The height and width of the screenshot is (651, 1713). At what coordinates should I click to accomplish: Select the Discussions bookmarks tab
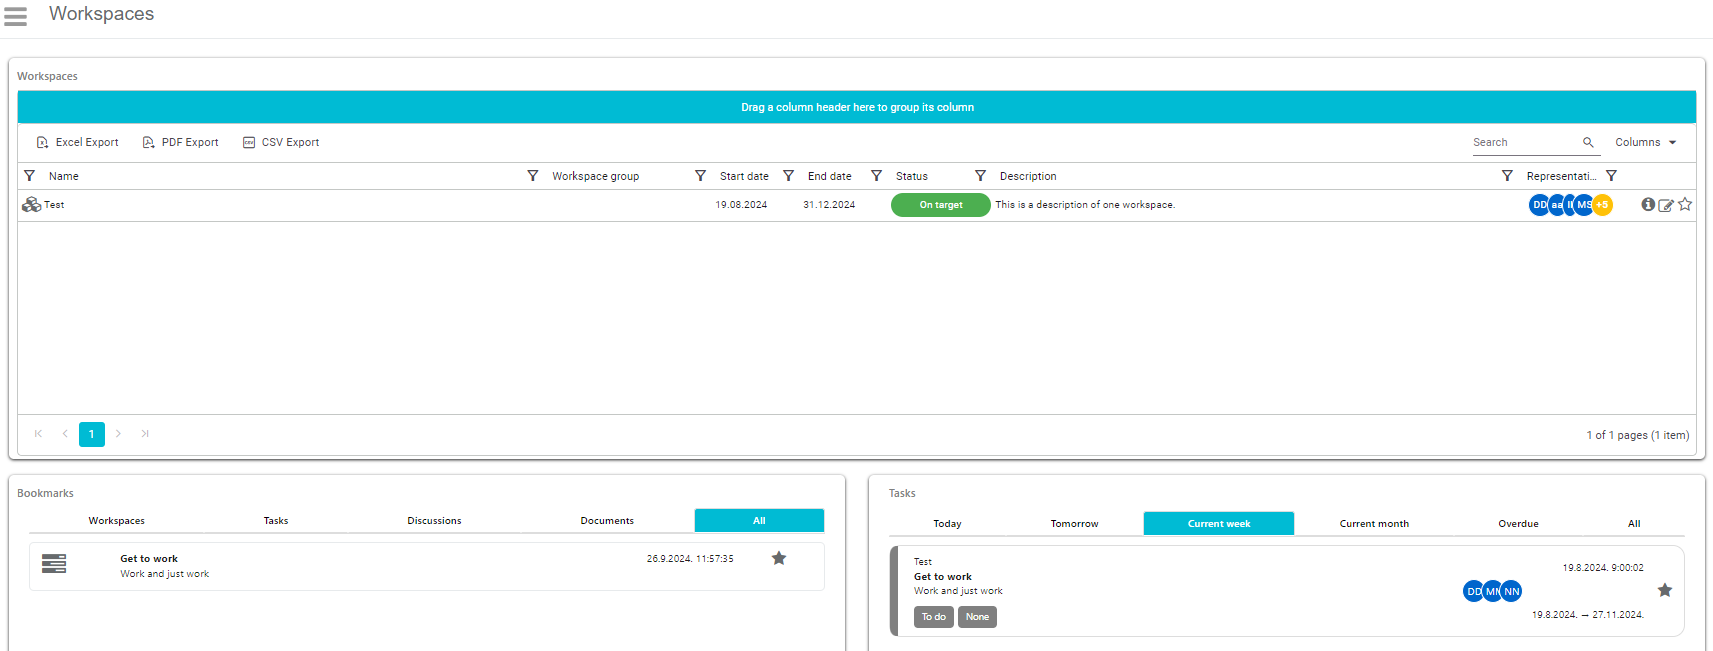(434, 521)
